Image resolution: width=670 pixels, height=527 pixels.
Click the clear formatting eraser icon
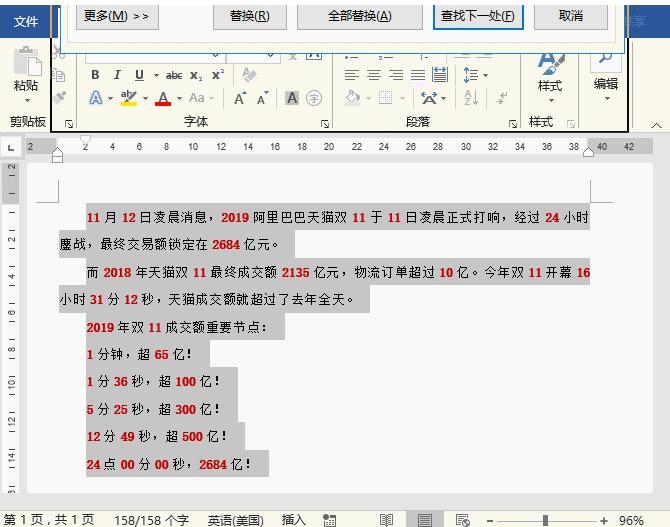tap(249, 75)
